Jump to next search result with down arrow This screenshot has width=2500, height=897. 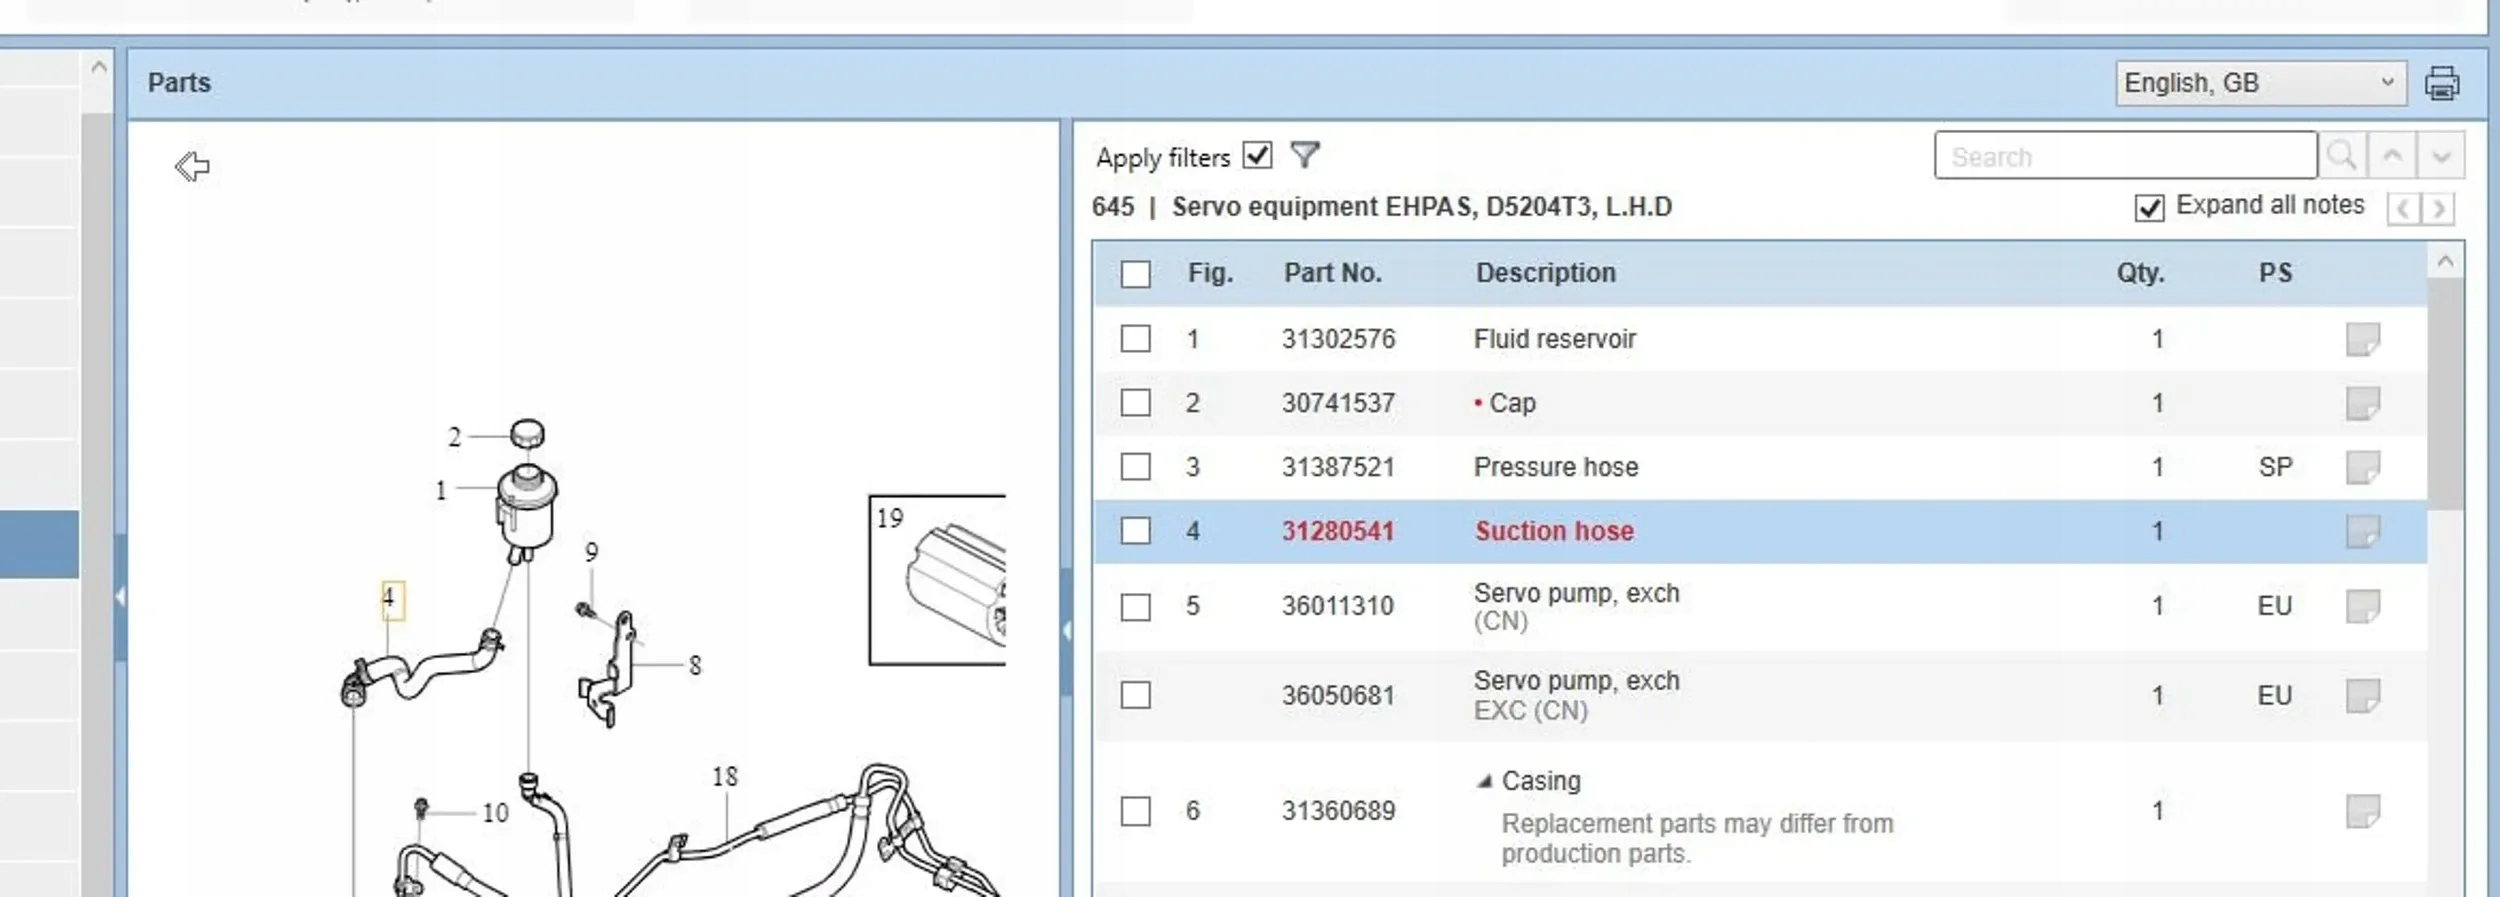pyautogui.click(x=2441, y=156)
